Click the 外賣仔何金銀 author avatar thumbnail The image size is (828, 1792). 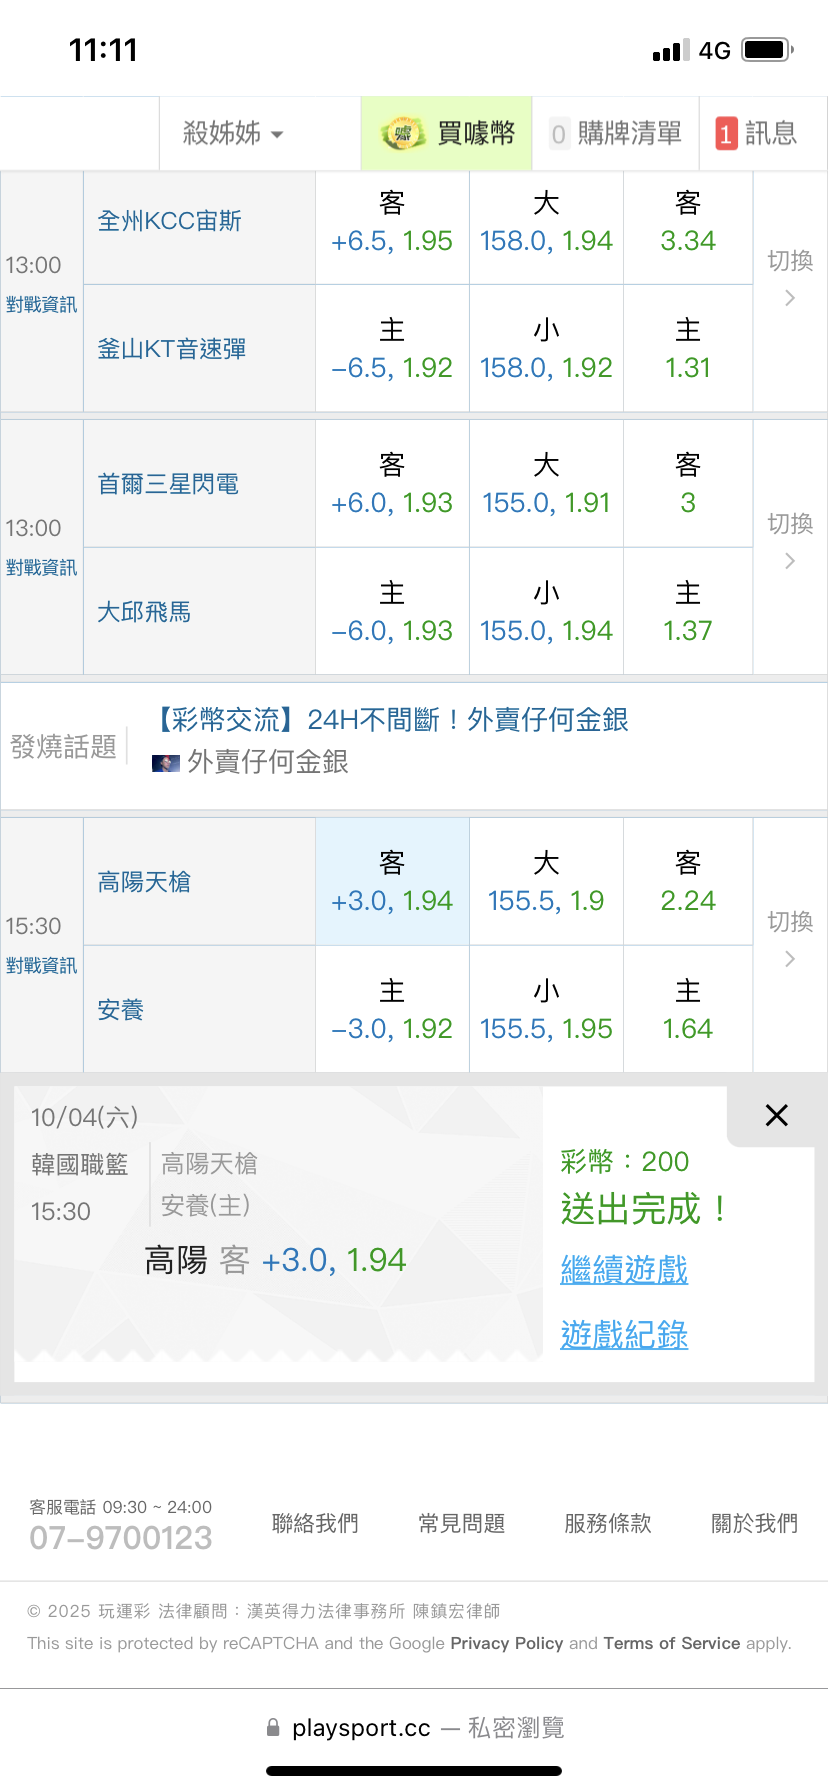165,763
